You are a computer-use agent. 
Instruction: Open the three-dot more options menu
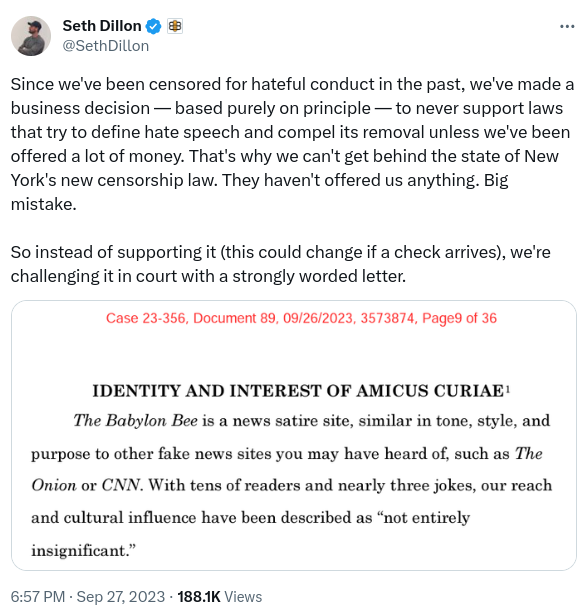click(567, 27)
